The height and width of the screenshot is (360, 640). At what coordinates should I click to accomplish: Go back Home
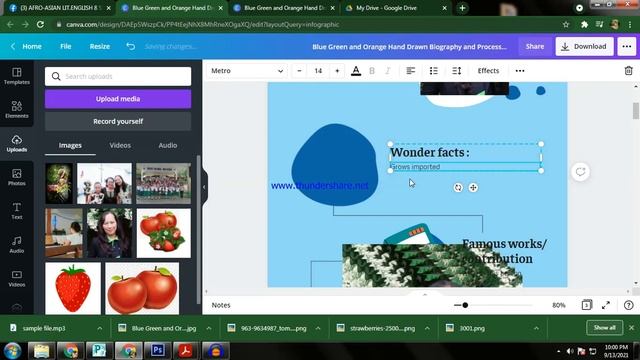coord(27,47)
